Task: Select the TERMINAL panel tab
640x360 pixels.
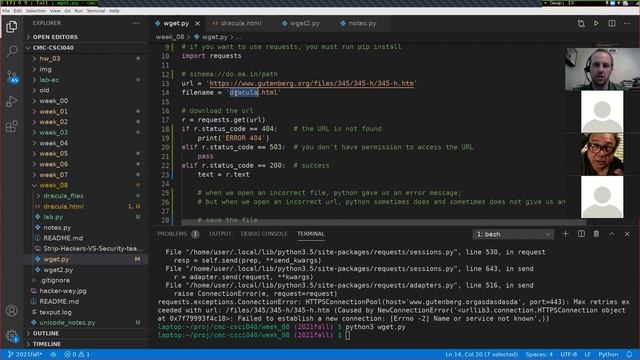Action: (311, 234)
